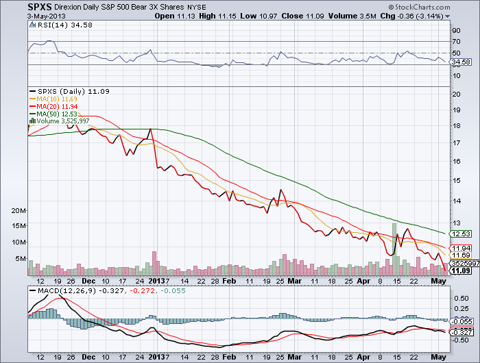The width and height of the screenshot is (480, 363).
Task: Click the tall pink volume bar at start of 2013
Action: [x=154, y=263]
